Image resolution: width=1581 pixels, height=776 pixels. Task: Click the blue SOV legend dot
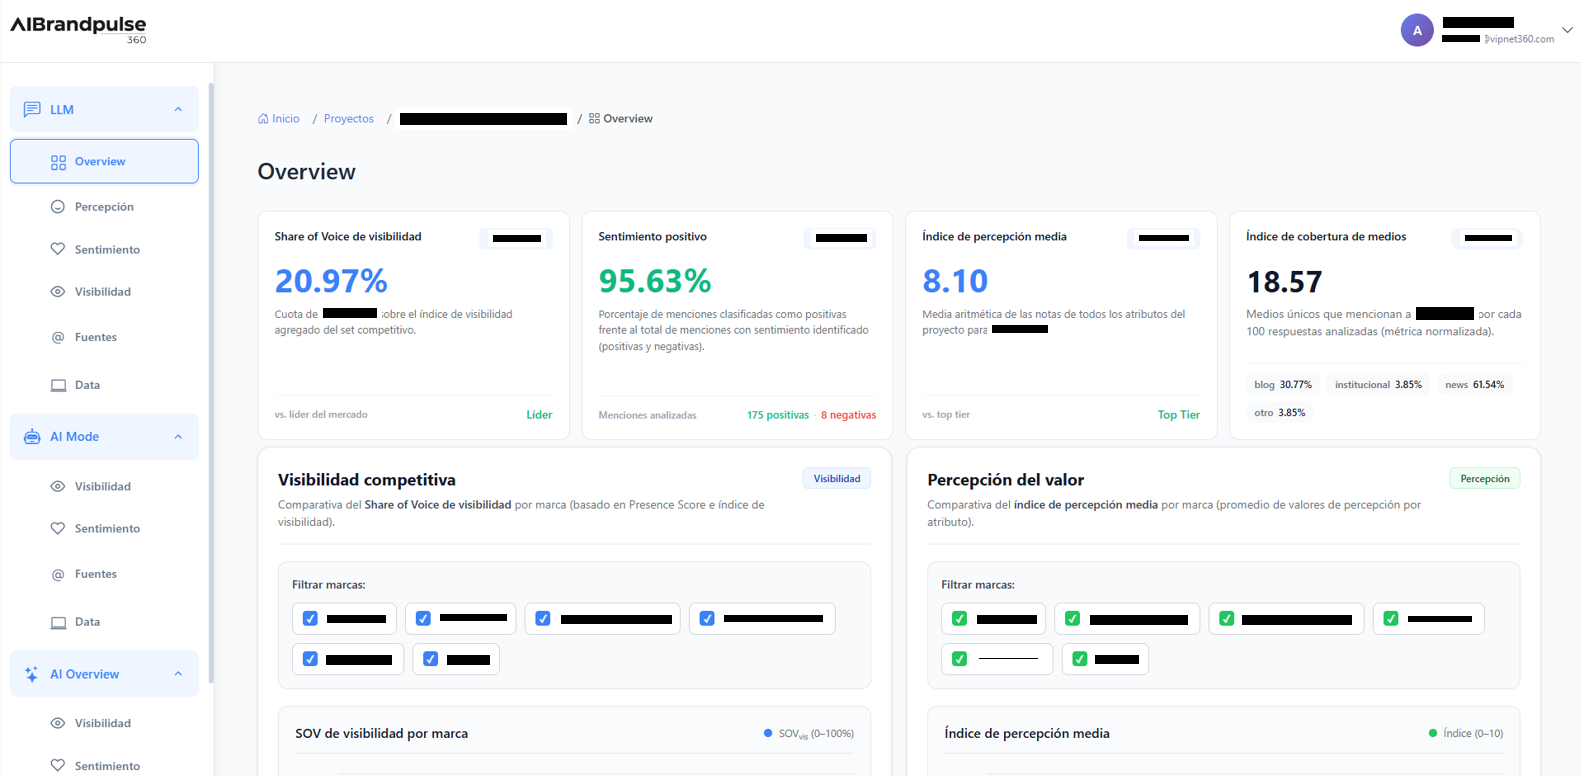pos(768,733)
